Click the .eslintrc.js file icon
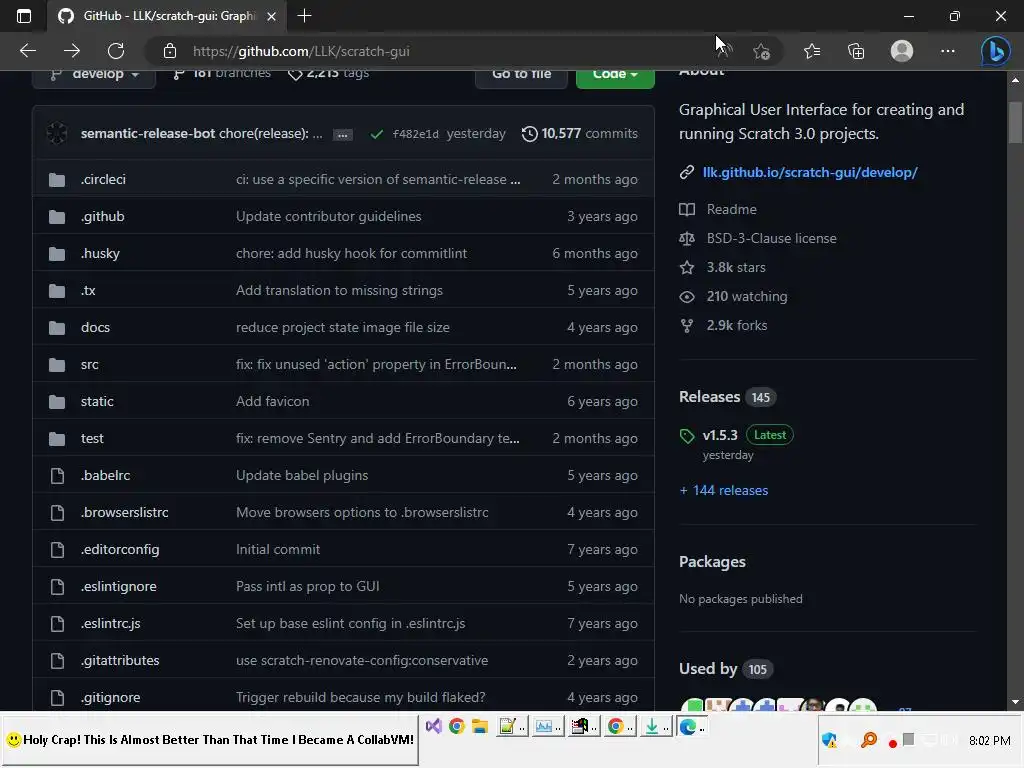The width and height of the screenshot is (1024, 768). click(57, 624)
